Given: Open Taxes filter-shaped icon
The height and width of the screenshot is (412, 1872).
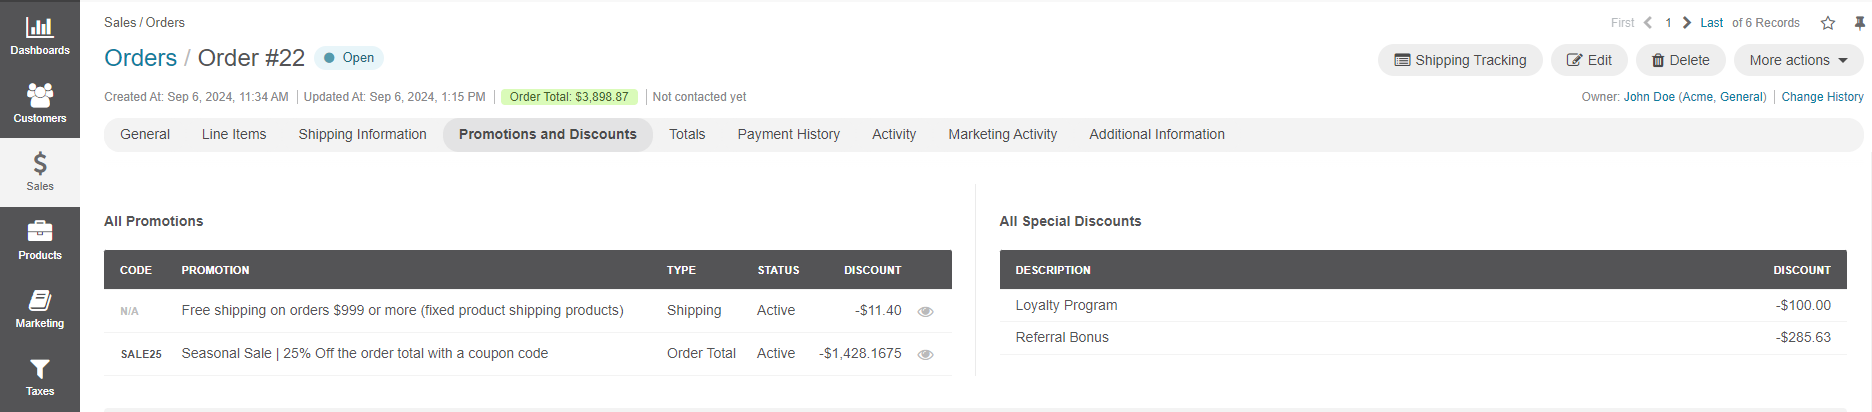Looking at the screenshot, I should coord(40,376).
